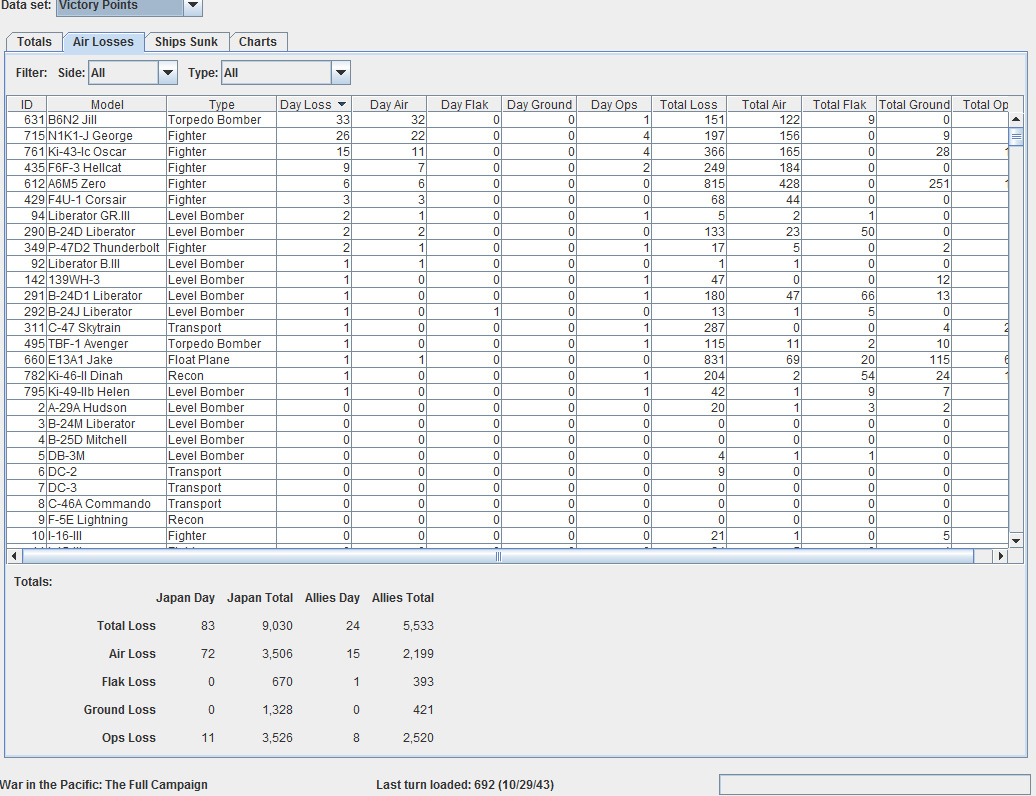Sort by Day Flak column

(x=464, y=104)
